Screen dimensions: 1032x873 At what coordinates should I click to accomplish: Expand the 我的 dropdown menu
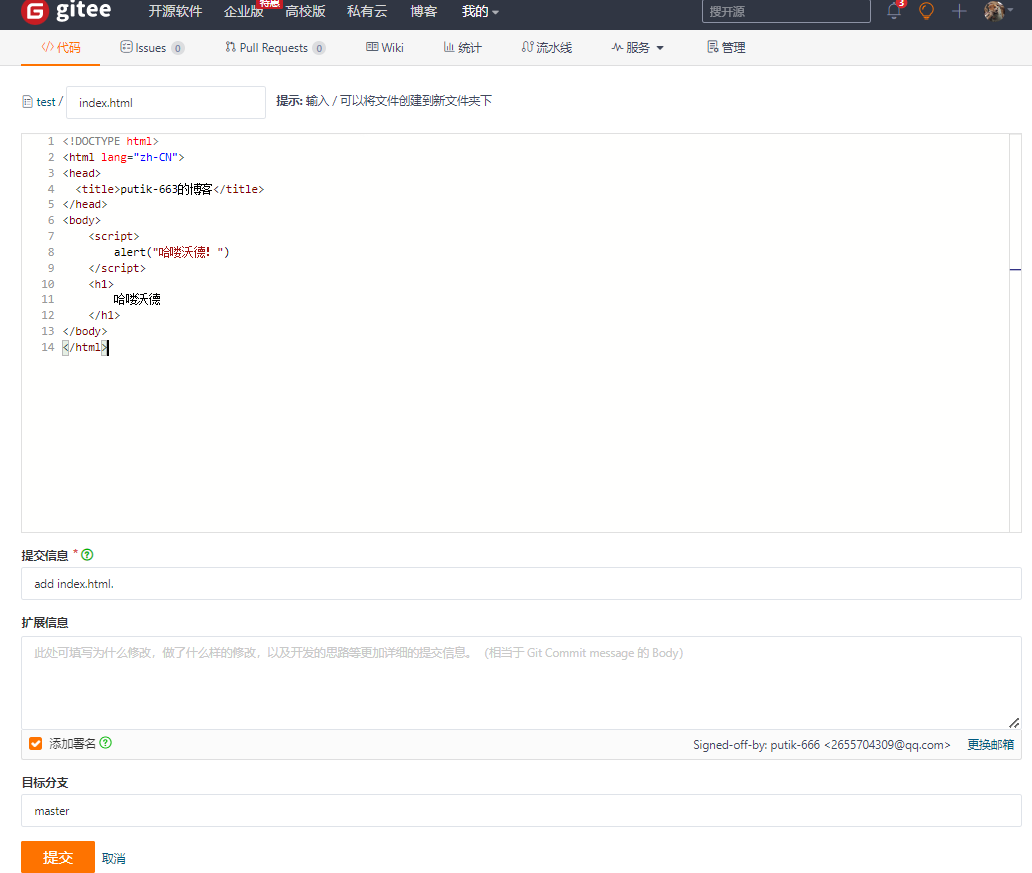pos(480,12)
